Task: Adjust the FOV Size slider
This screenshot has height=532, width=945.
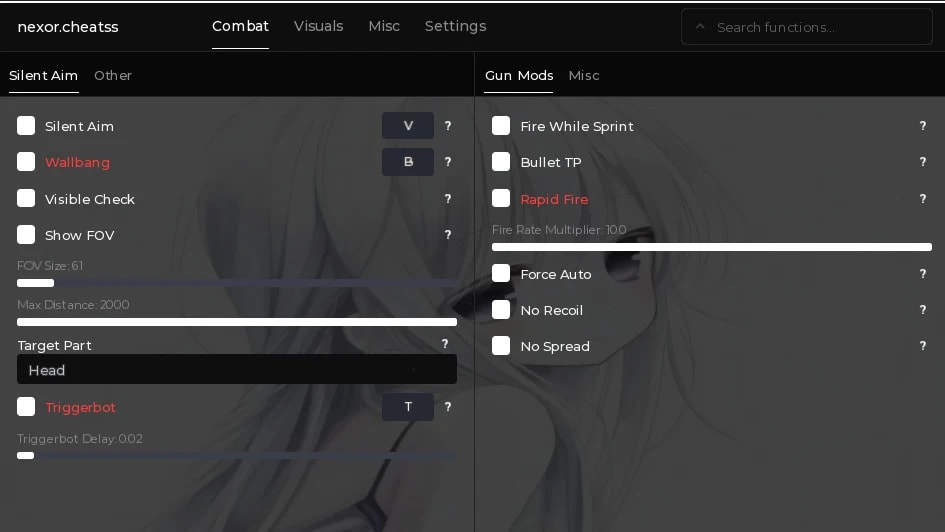Action: pyautogui.click(x=237, y=283)
